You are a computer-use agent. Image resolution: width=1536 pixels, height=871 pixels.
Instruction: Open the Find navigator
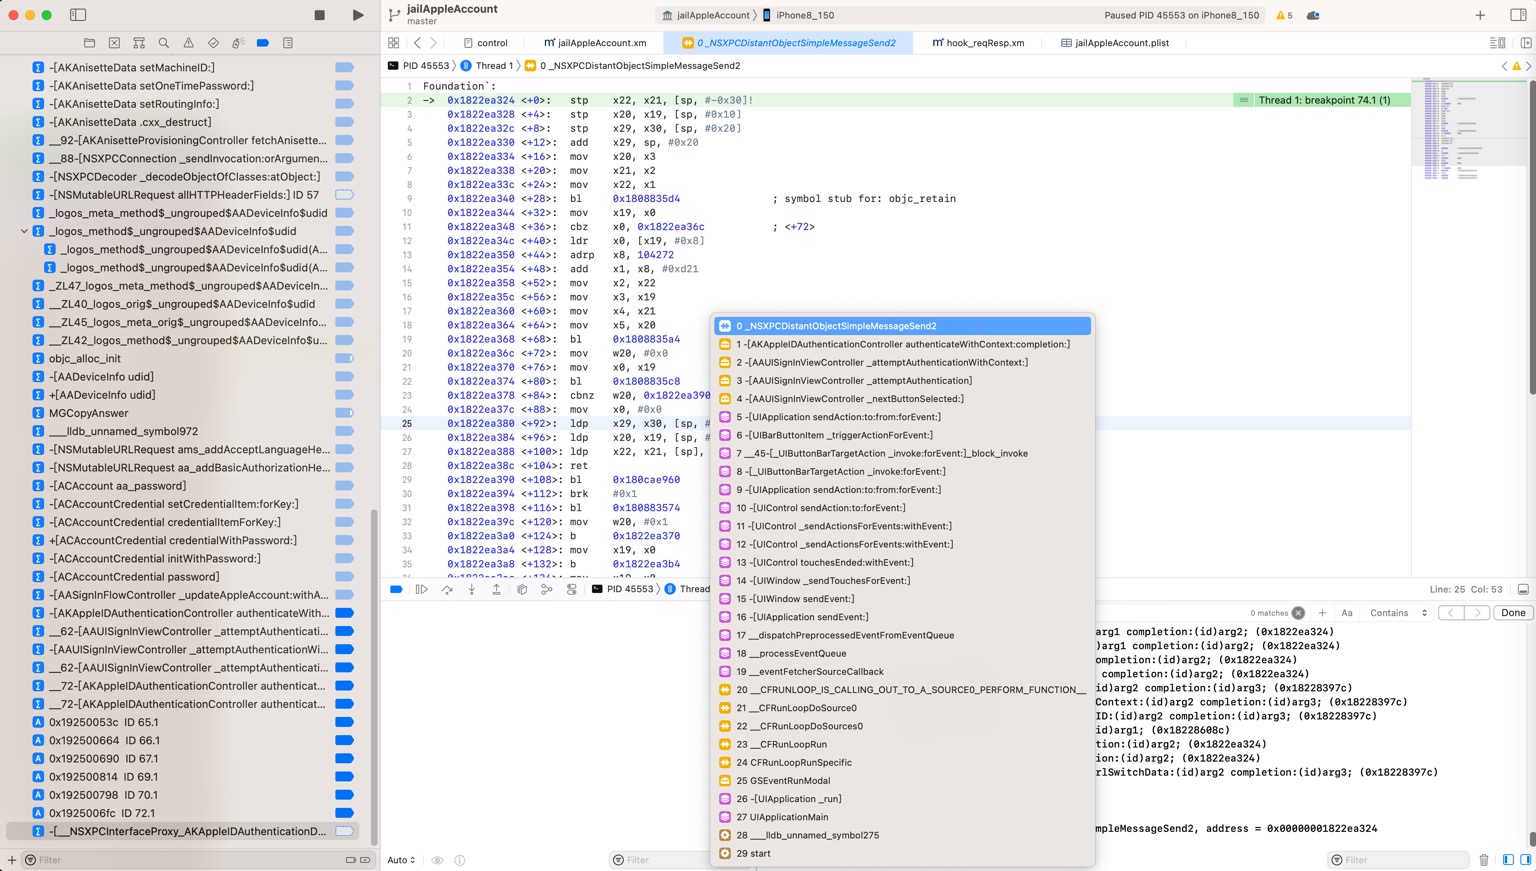pos(164,43)
